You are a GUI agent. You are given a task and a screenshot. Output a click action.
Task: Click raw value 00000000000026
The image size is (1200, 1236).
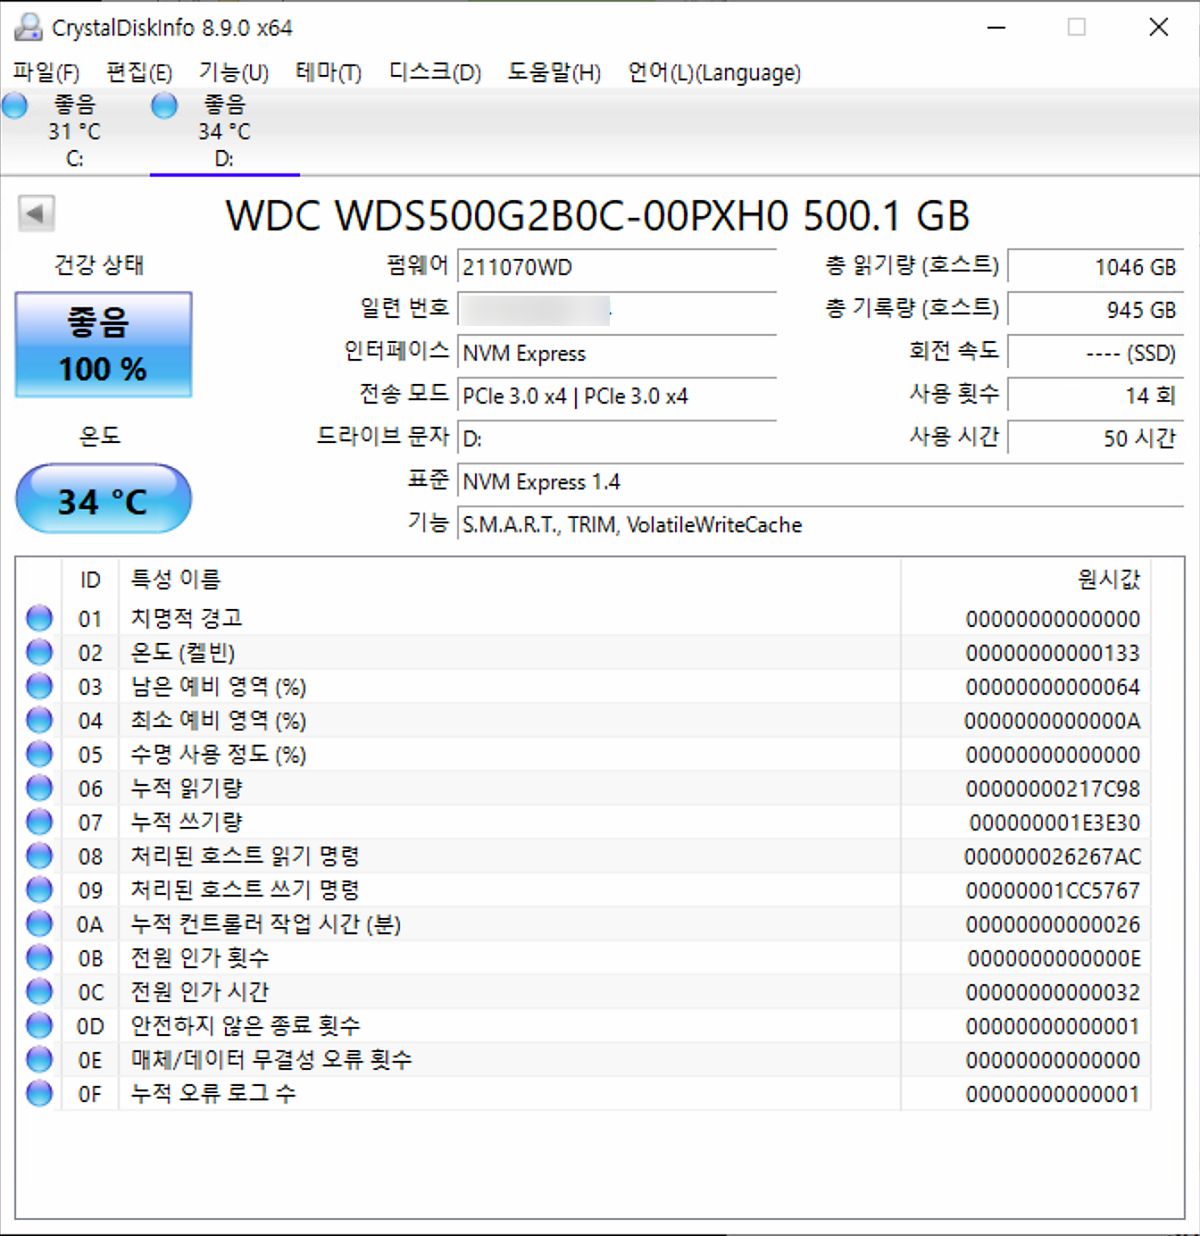tap(1052, 925)
